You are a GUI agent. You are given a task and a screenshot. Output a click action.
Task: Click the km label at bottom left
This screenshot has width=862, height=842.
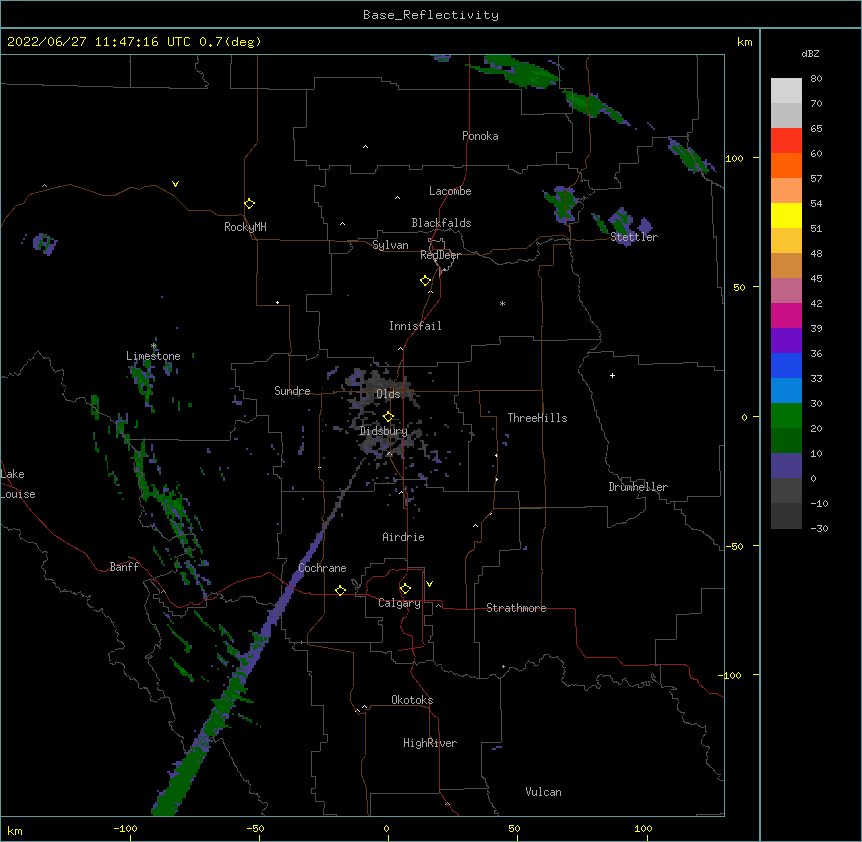click(15, 830)
